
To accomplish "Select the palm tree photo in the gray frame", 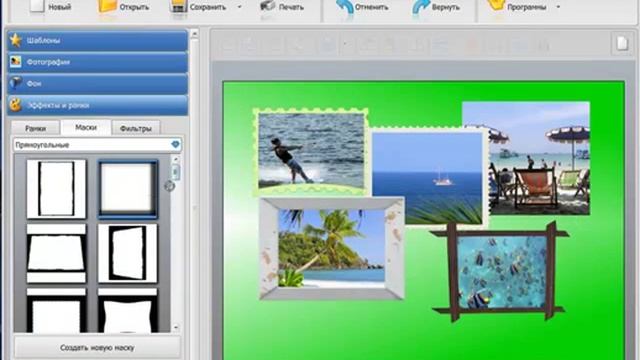I will (x=331, y=248).
